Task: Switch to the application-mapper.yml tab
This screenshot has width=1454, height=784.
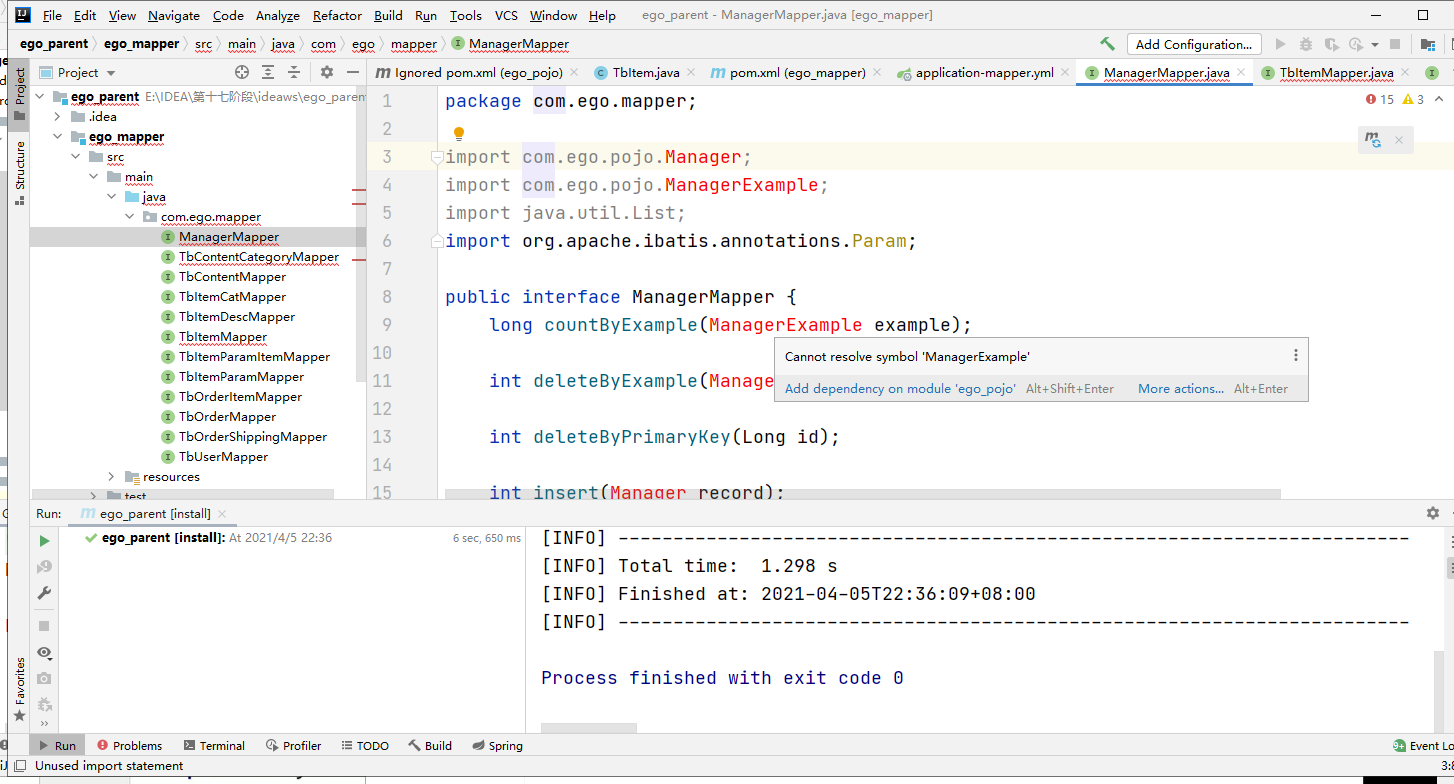Action: pyautogui.click(x=984, y=73)
